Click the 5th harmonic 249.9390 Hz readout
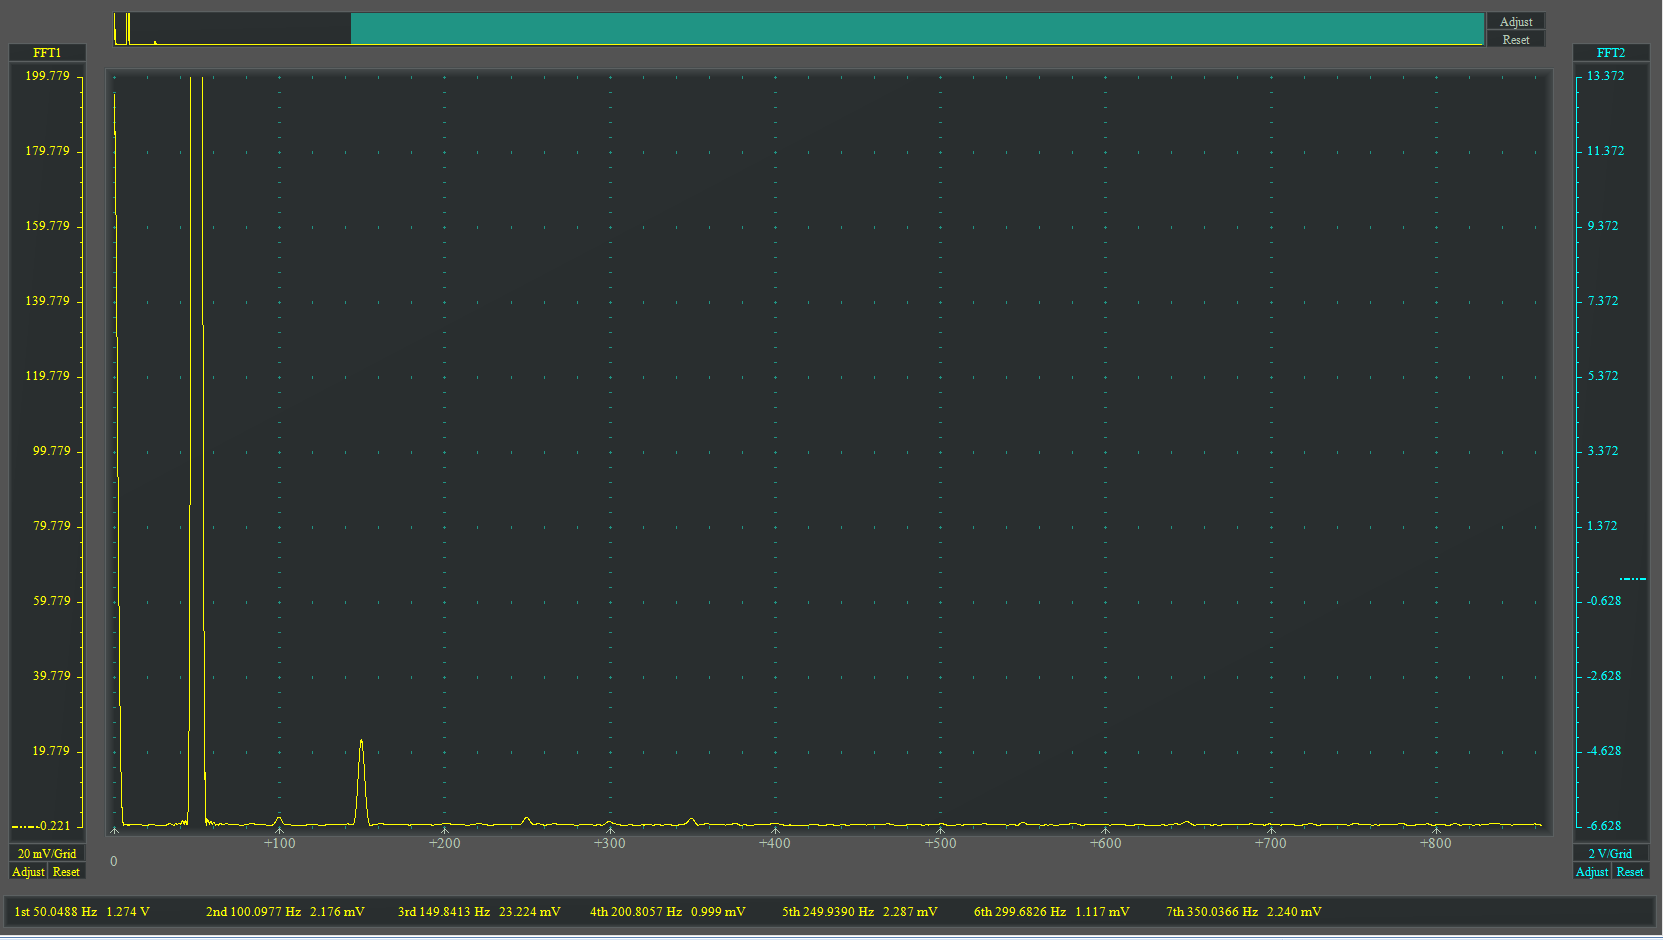Screen dimensions: 1663x940 click(860, 912)
